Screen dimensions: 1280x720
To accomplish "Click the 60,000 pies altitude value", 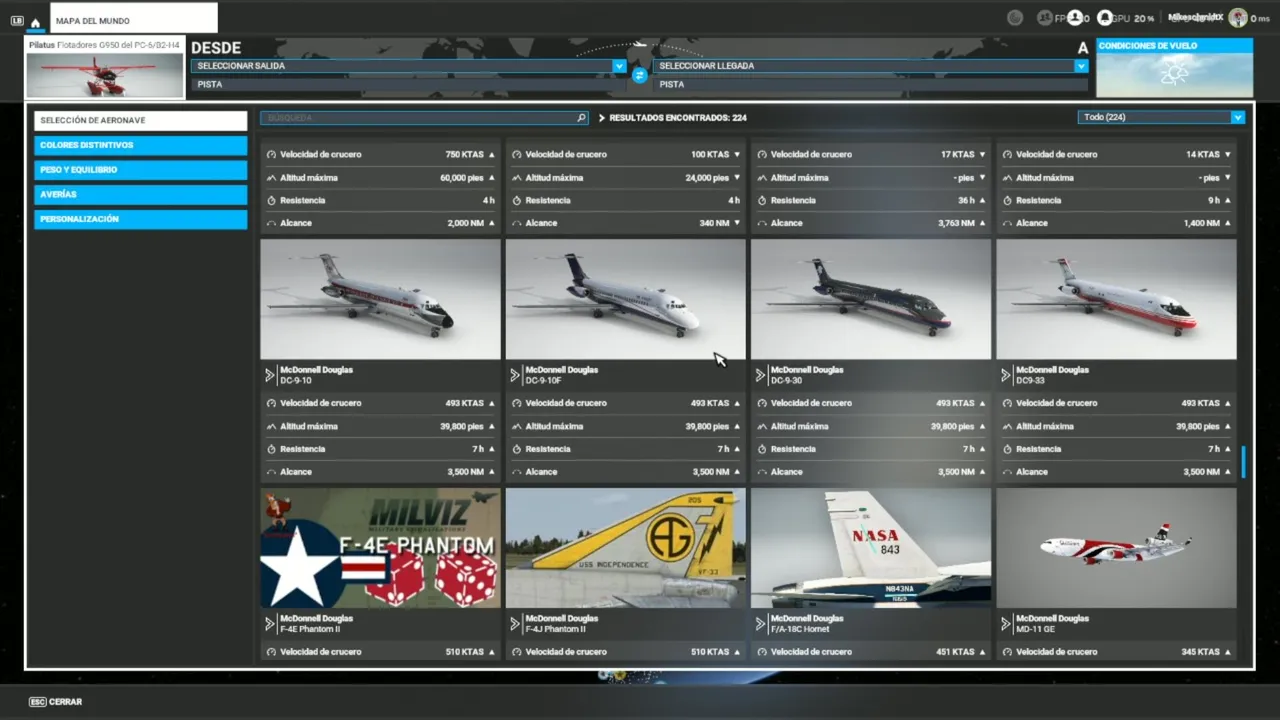I will 462,178.
